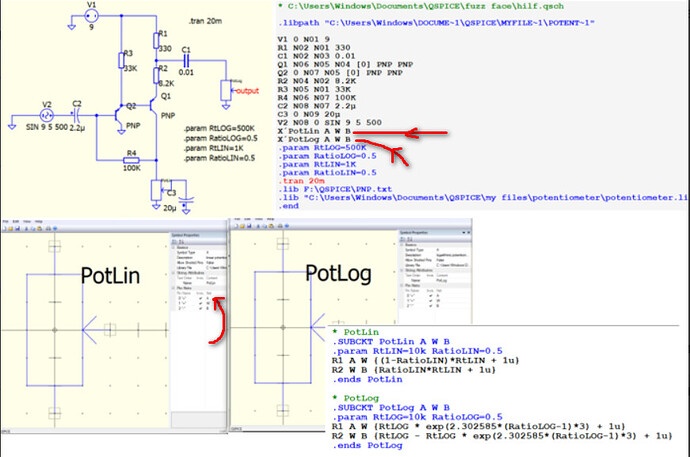The height and width of the screenshot is (457, 690).
Task: Click .param RtLOG=500K text in schematic
Action: tap(219, 128)
